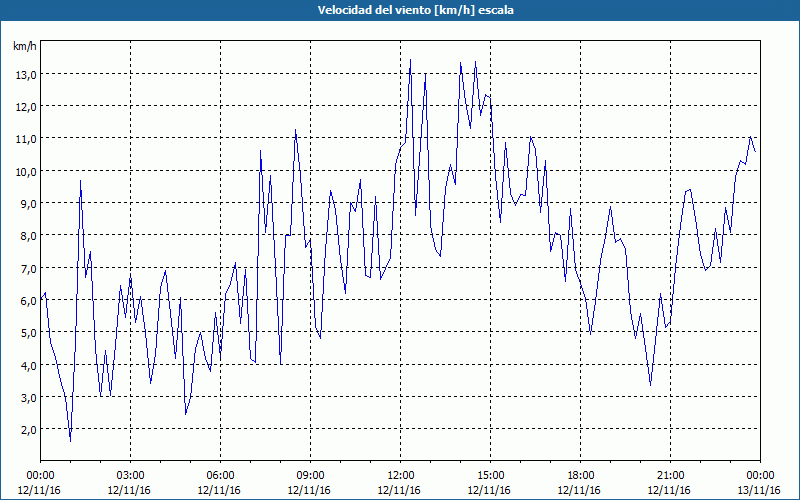Select the 7,0 y-axis value
Screen dimensions: 800x500
(29, 268)
